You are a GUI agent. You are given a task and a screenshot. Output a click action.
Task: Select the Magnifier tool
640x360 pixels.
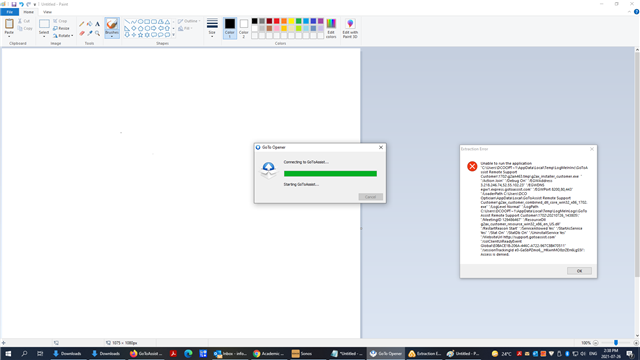pos(97,33)
